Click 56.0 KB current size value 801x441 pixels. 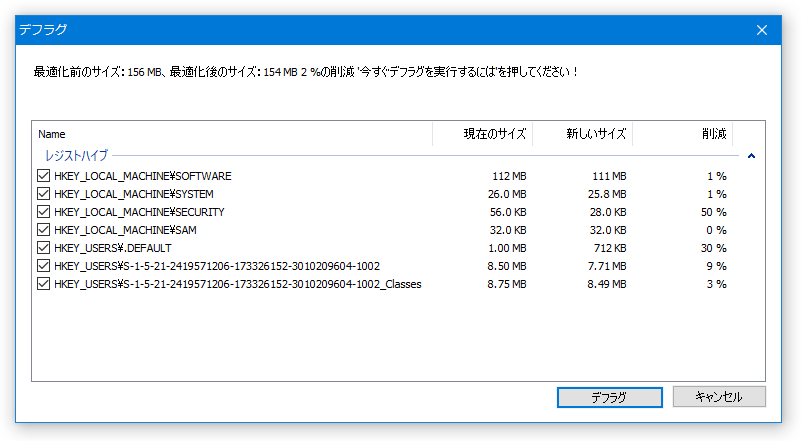tap(508, 212)
